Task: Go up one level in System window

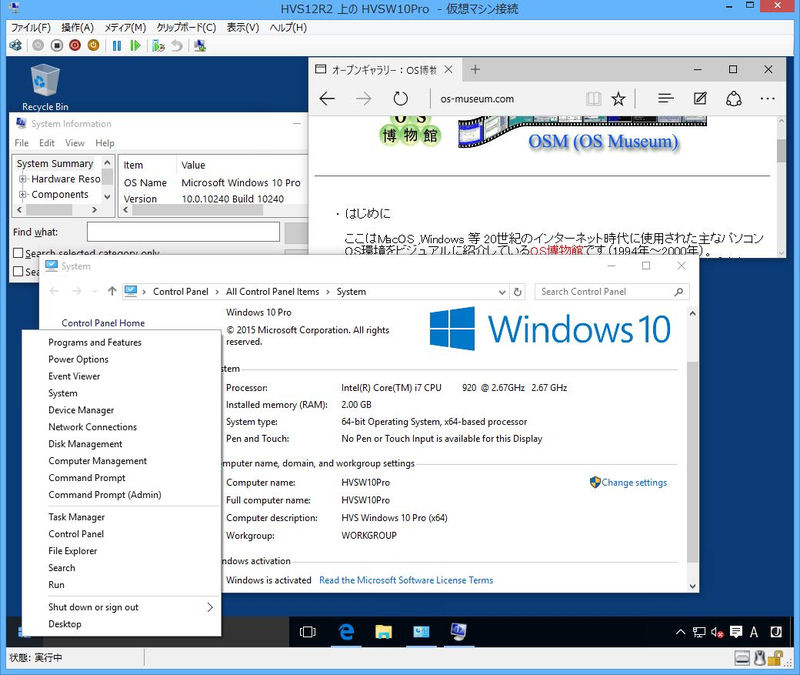Action: click(112, 291)
